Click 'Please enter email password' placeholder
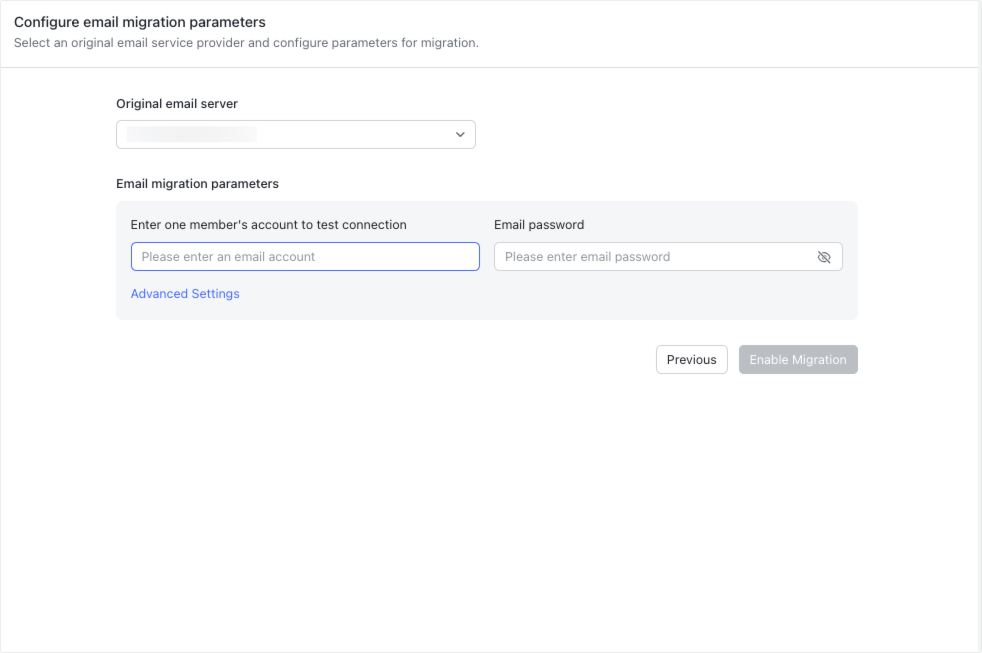982x653 pixels. click(587, 257)
